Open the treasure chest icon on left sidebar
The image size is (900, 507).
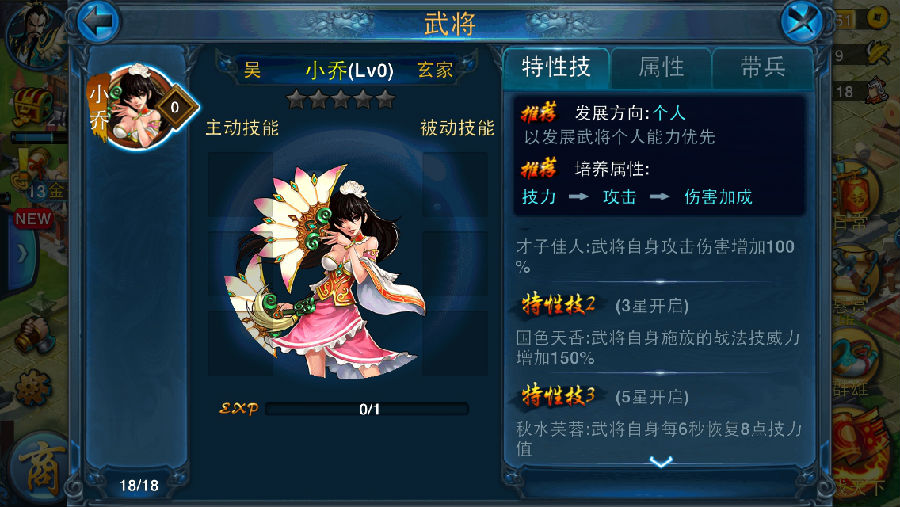[33, 107]
